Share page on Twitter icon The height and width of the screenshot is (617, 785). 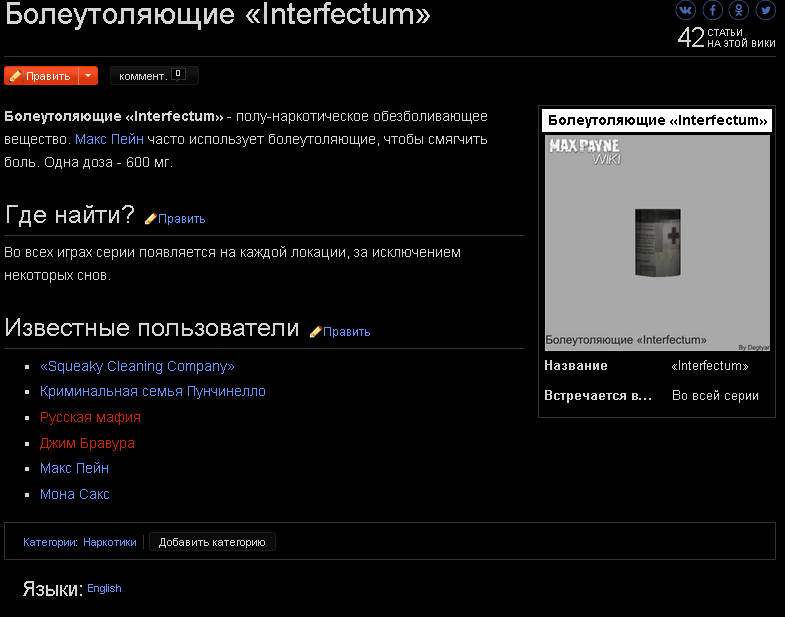(x=765, y=10)
